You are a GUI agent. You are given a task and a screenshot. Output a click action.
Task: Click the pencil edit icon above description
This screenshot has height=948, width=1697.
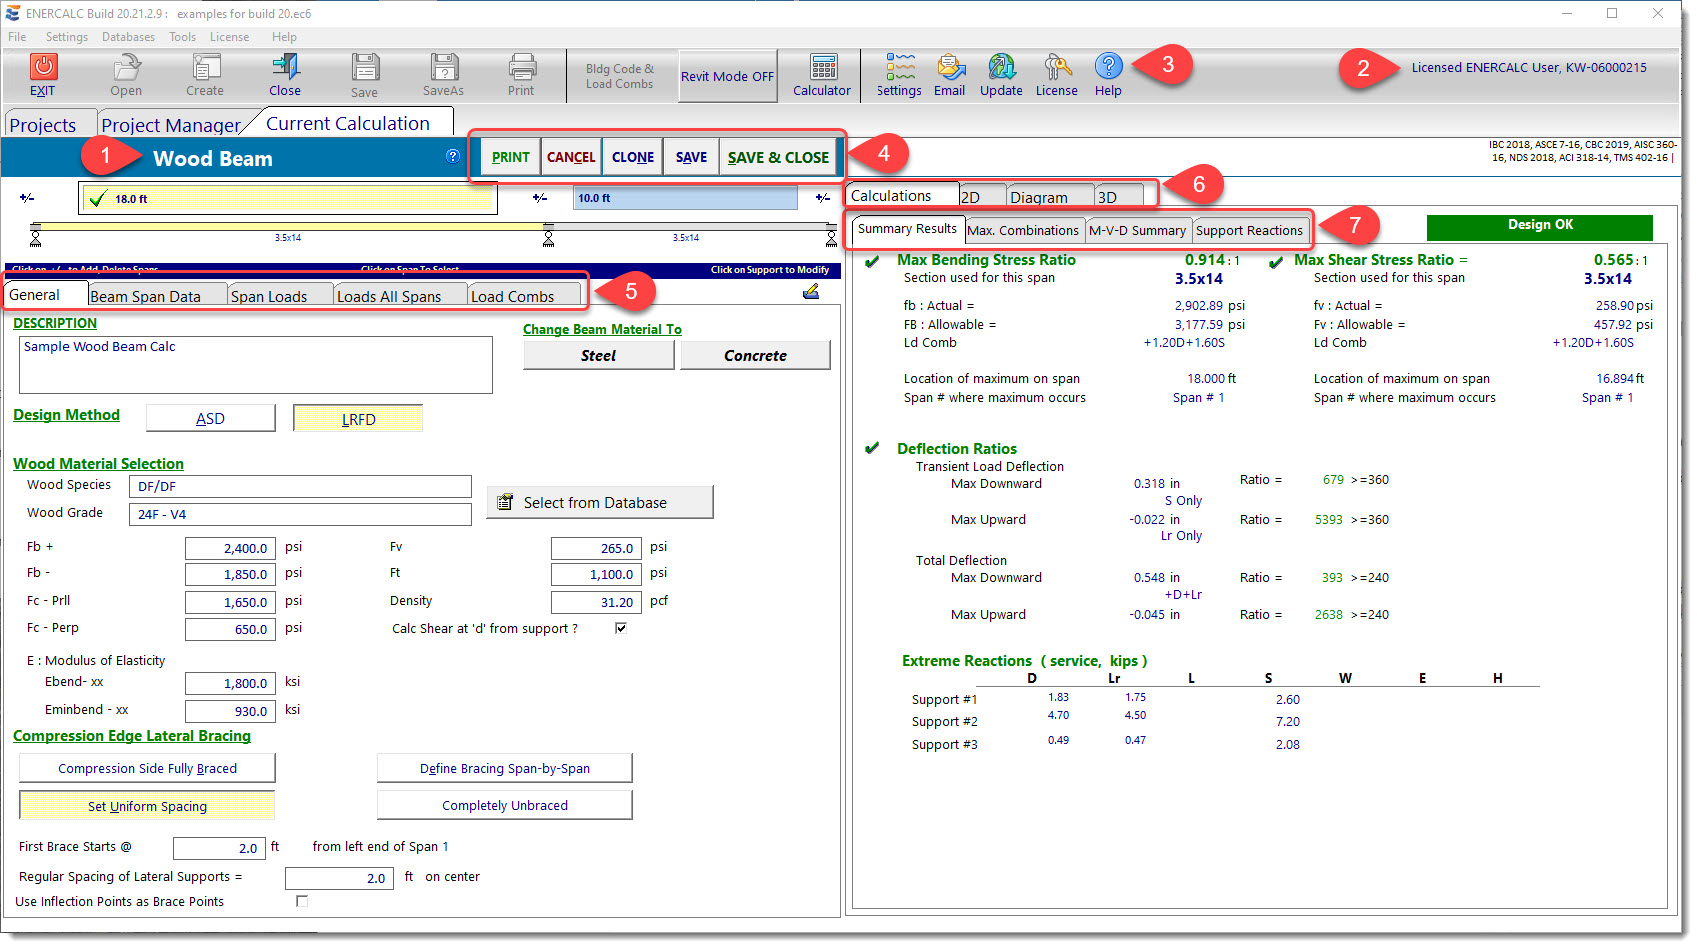click(811, 291)
